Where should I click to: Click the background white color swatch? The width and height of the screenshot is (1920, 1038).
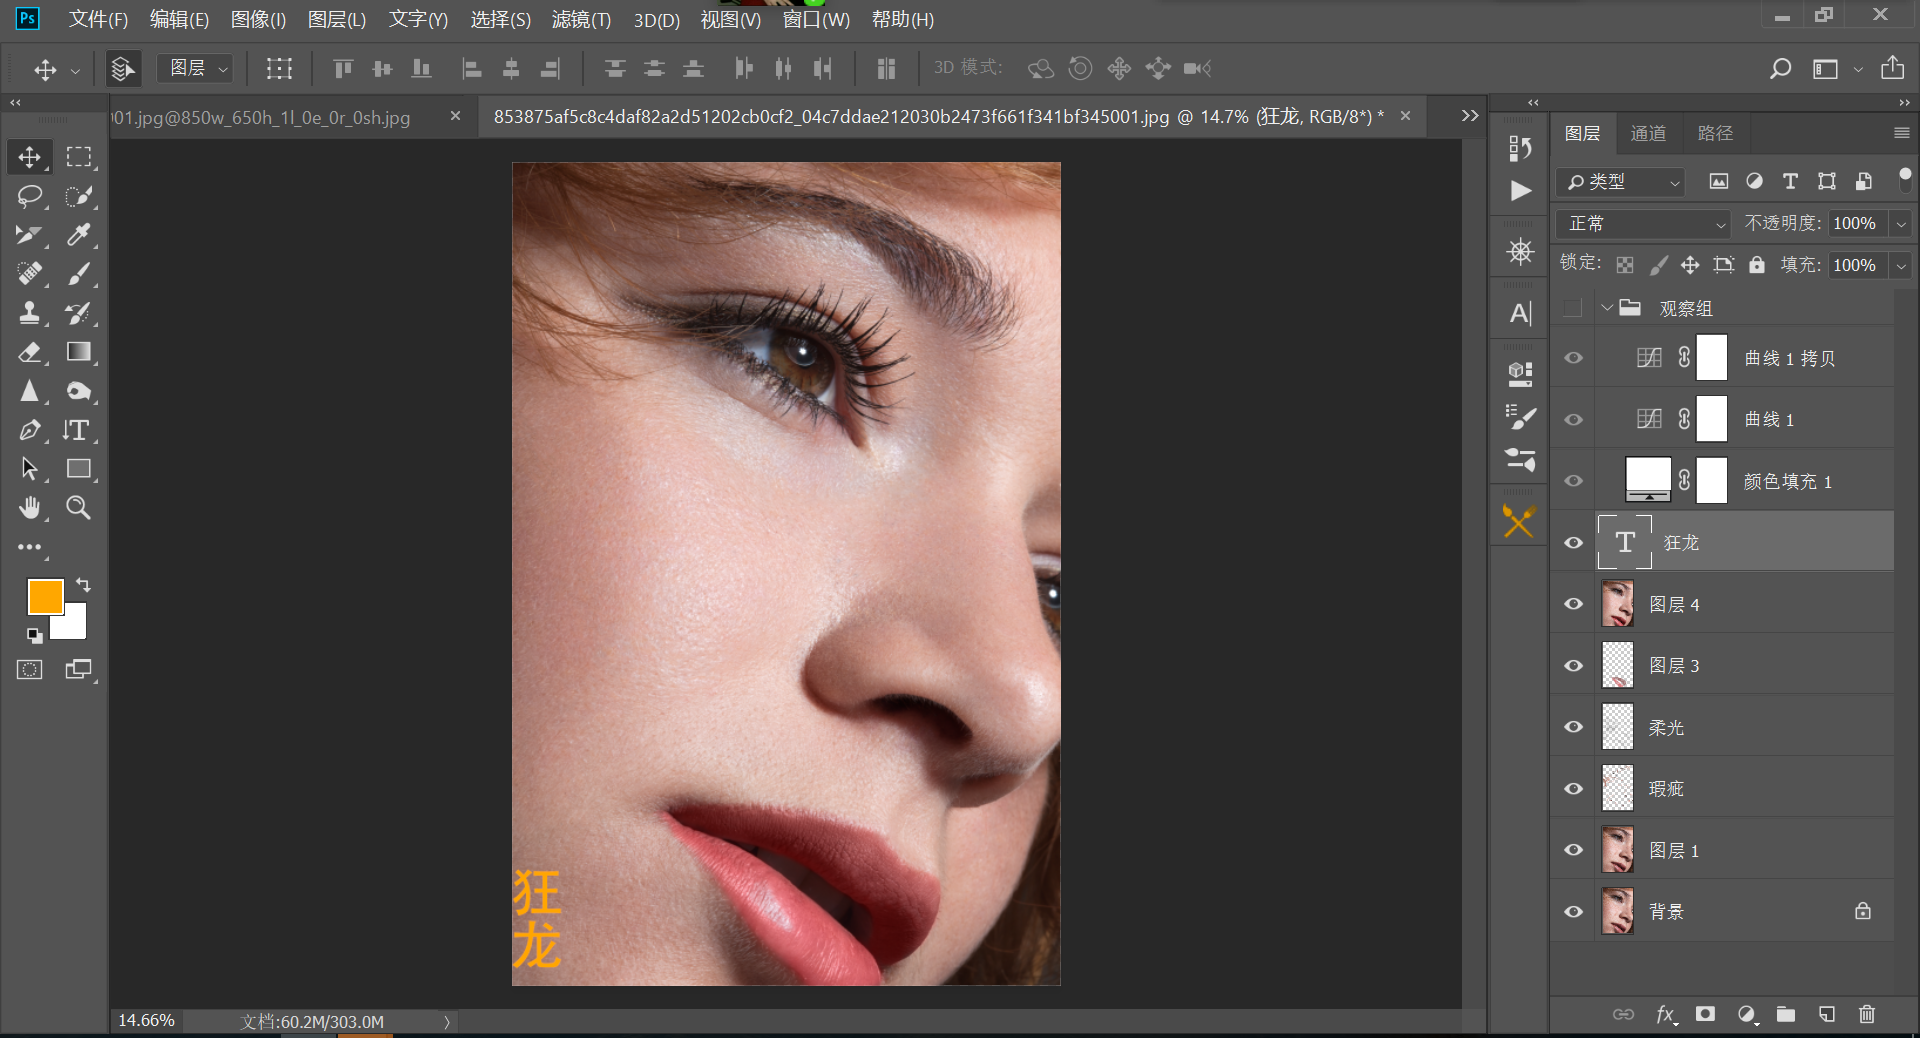74,626
